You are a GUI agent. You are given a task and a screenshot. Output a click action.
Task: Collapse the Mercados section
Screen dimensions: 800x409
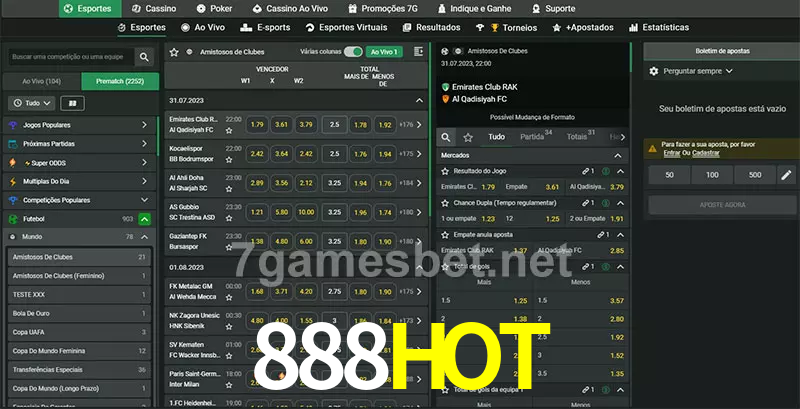pyautogui.click(x=618, y=156)
